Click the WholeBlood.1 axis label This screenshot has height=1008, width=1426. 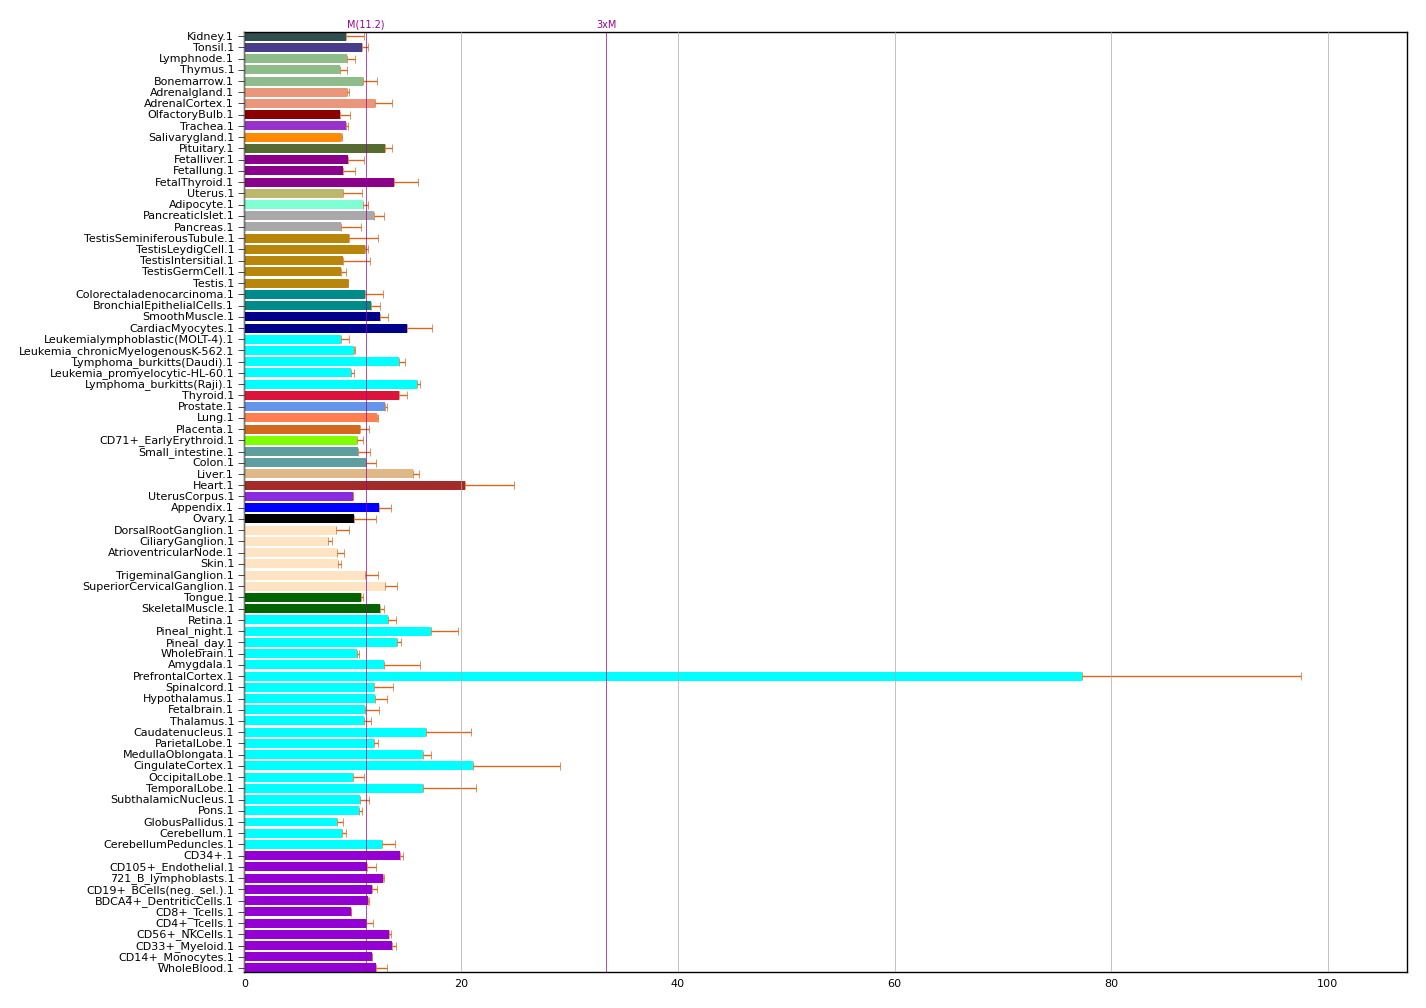coord(195,968)
